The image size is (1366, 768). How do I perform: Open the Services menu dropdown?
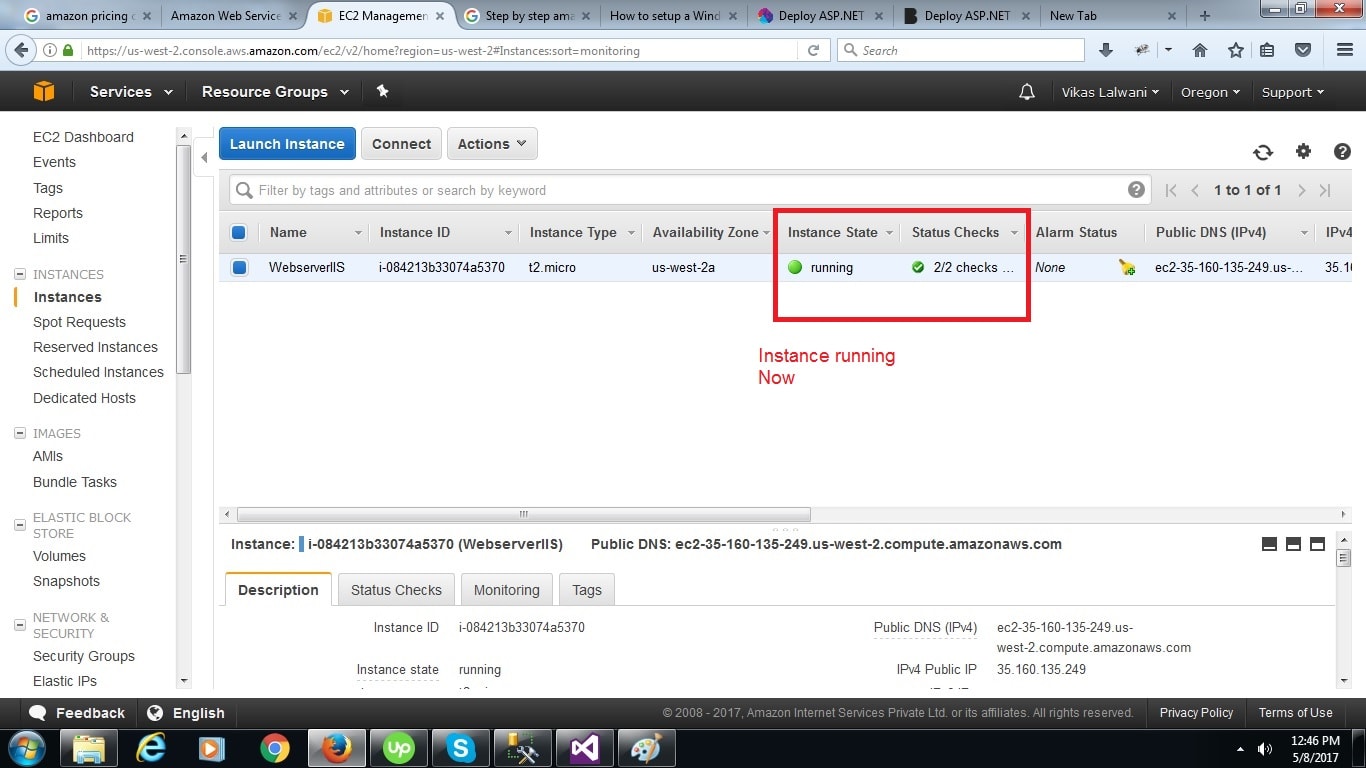click(x=131, y=91)
